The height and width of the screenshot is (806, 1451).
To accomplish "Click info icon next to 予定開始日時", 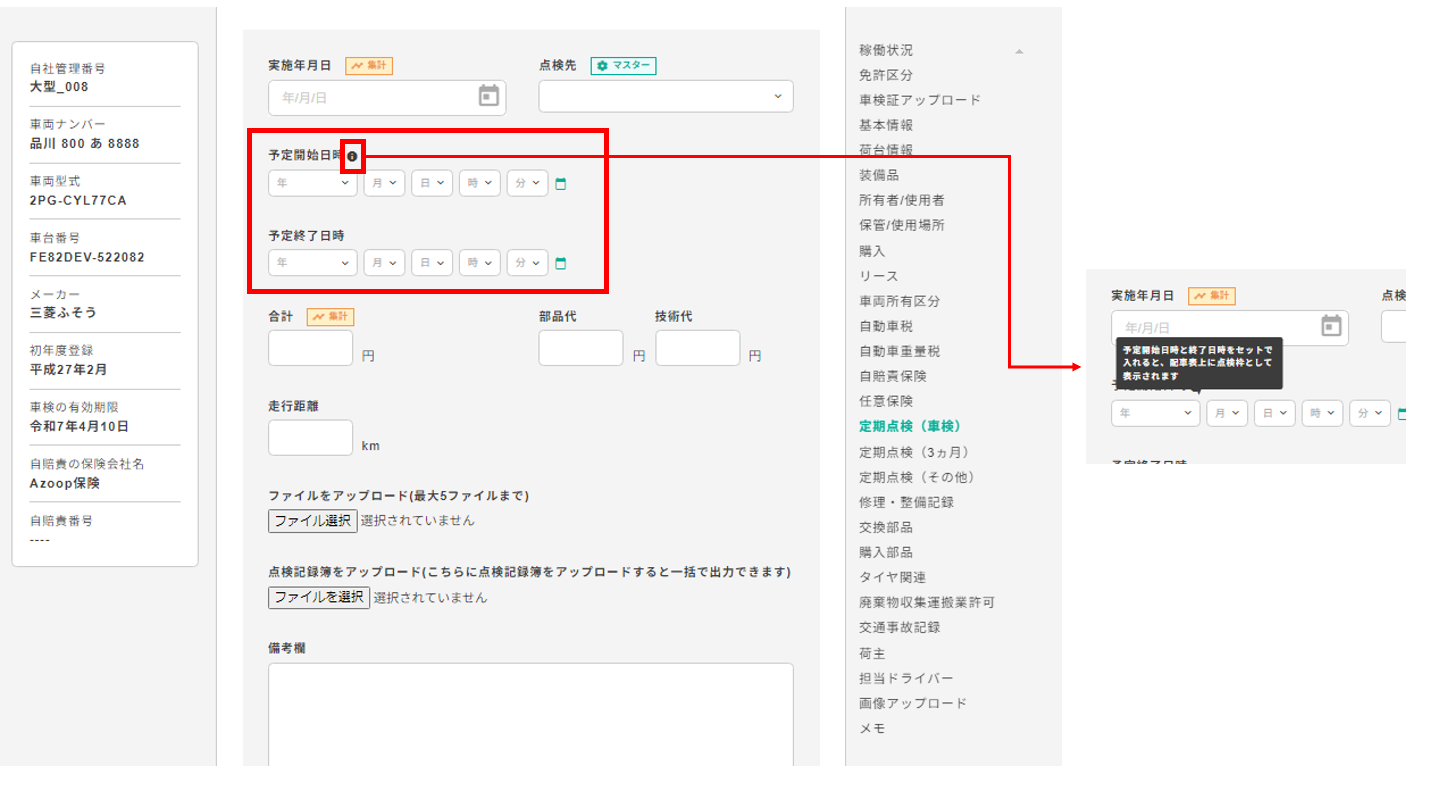I will (x=352, y=156).
